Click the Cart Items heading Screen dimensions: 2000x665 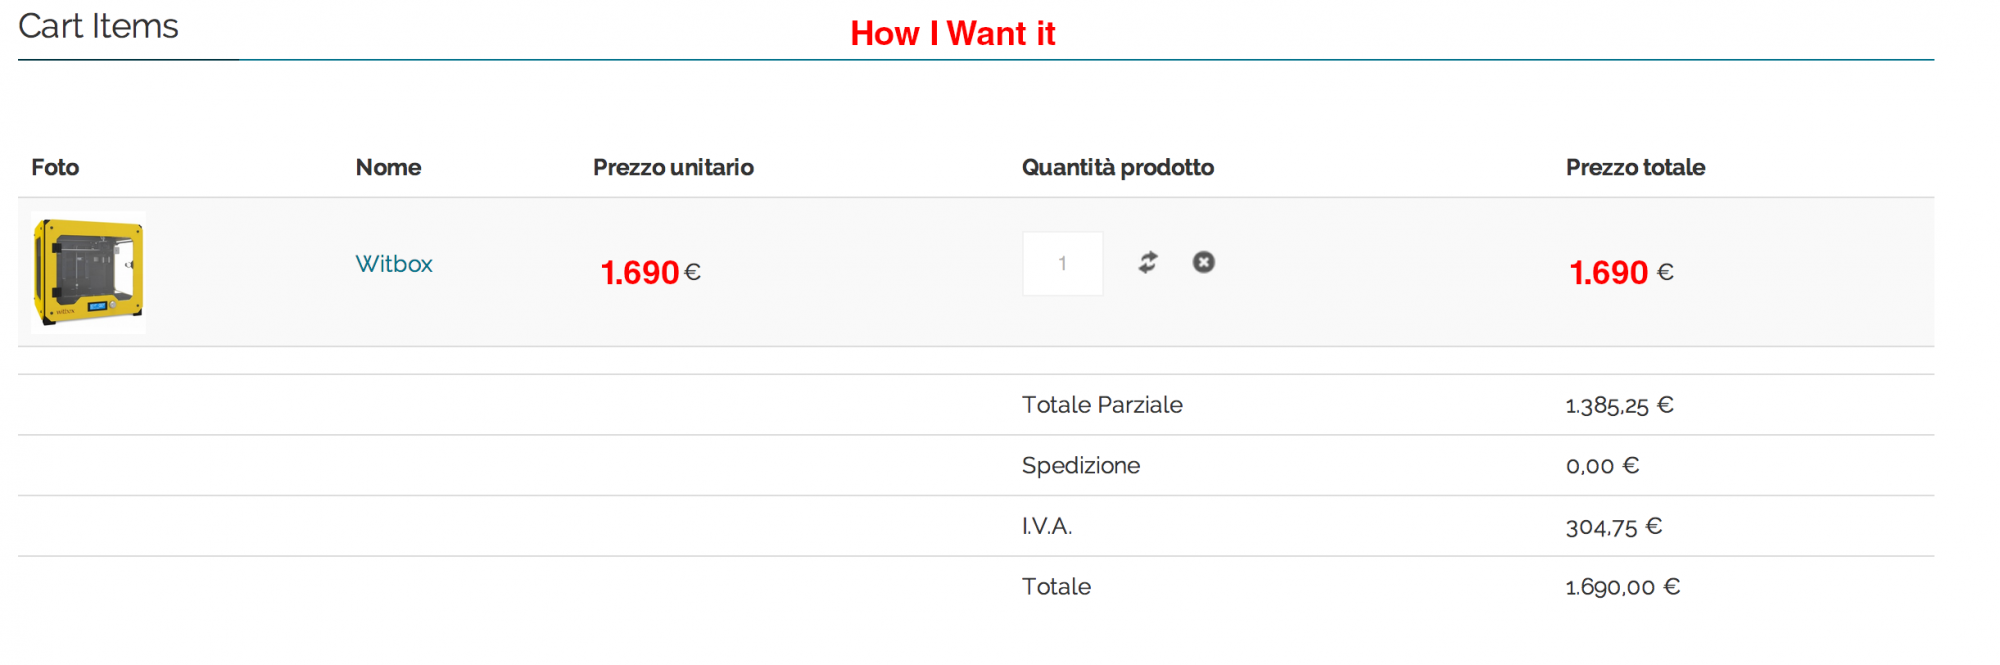point(98,26)
